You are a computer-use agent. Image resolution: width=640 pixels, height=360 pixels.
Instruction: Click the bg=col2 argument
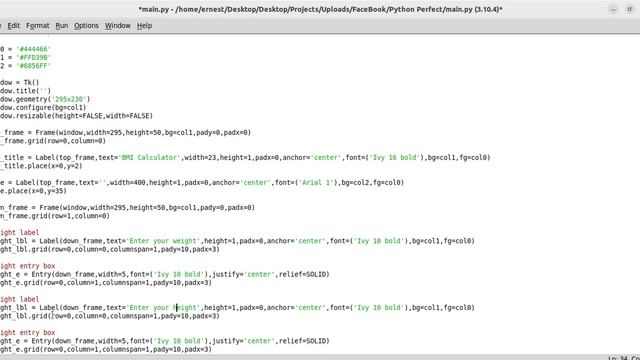click(x=357, y=182)
